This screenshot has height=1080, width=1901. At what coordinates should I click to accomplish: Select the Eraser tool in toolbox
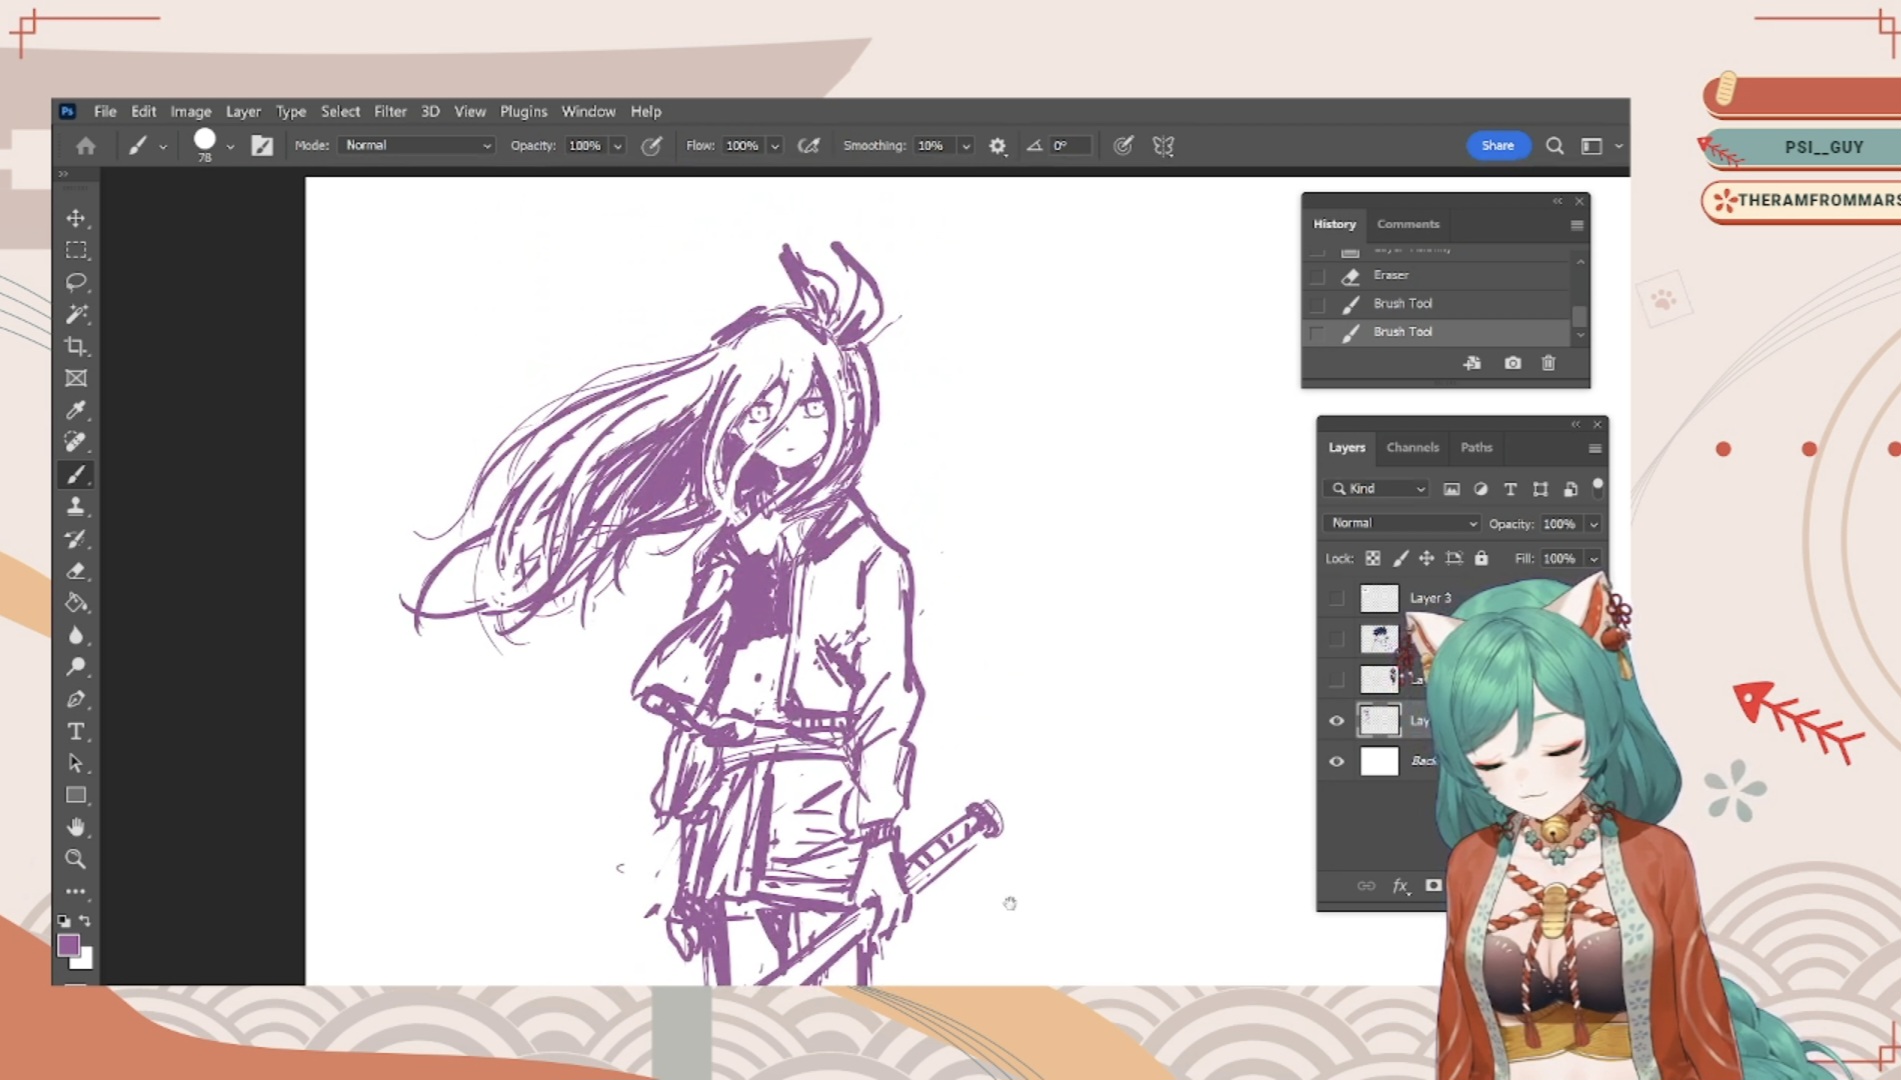76,571
